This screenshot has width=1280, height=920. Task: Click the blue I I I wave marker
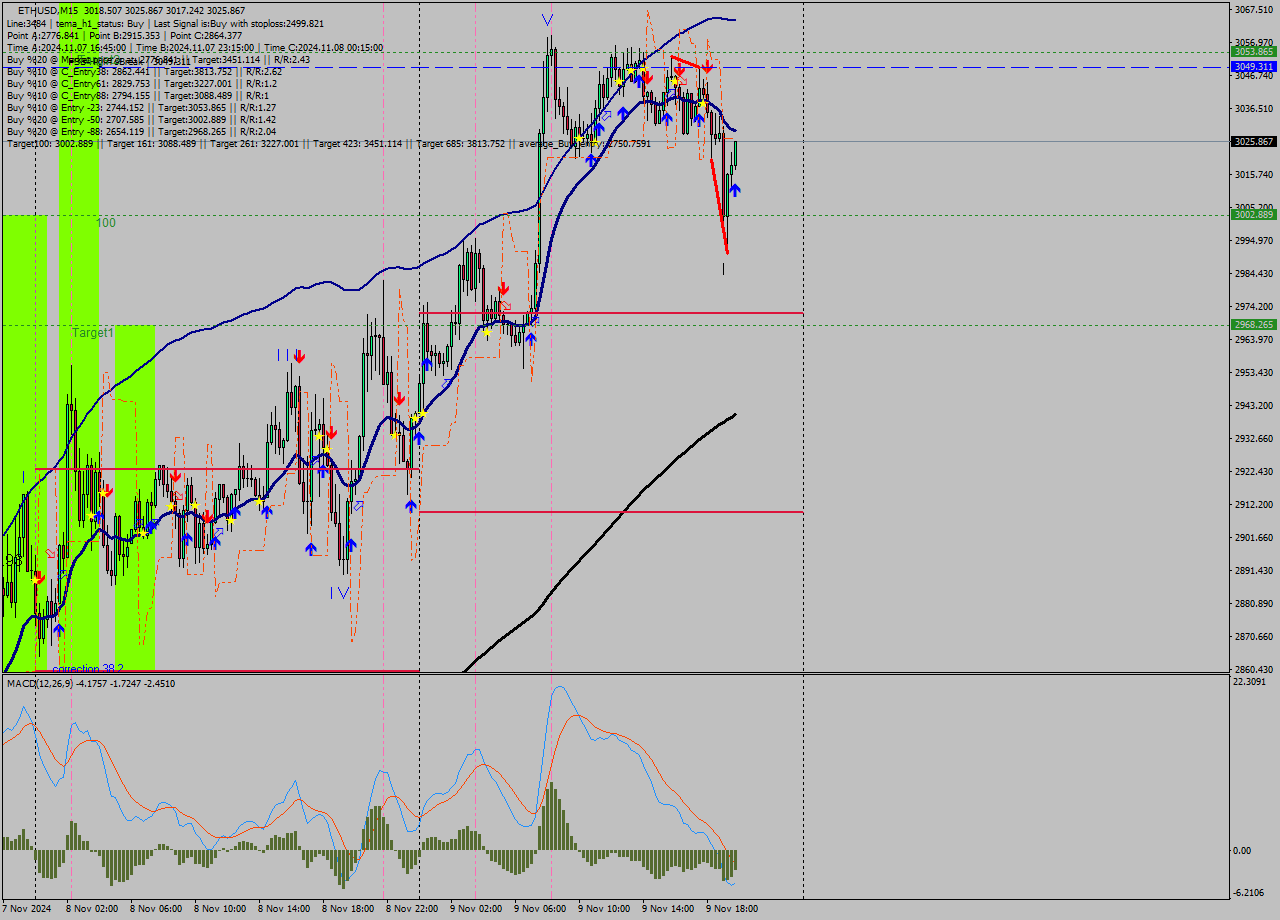289,355
